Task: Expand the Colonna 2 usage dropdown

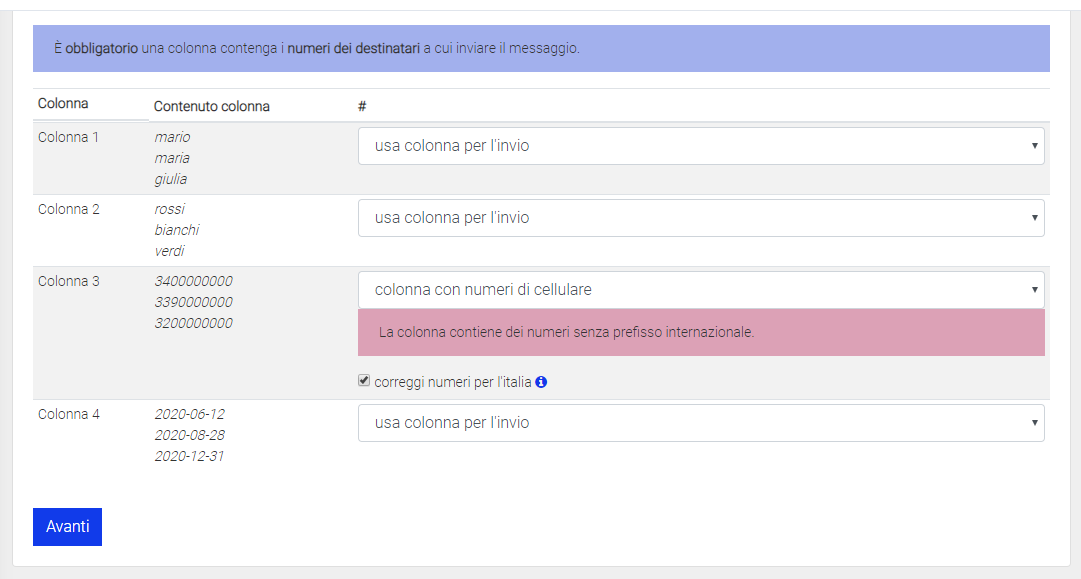Action: [700, 218]
